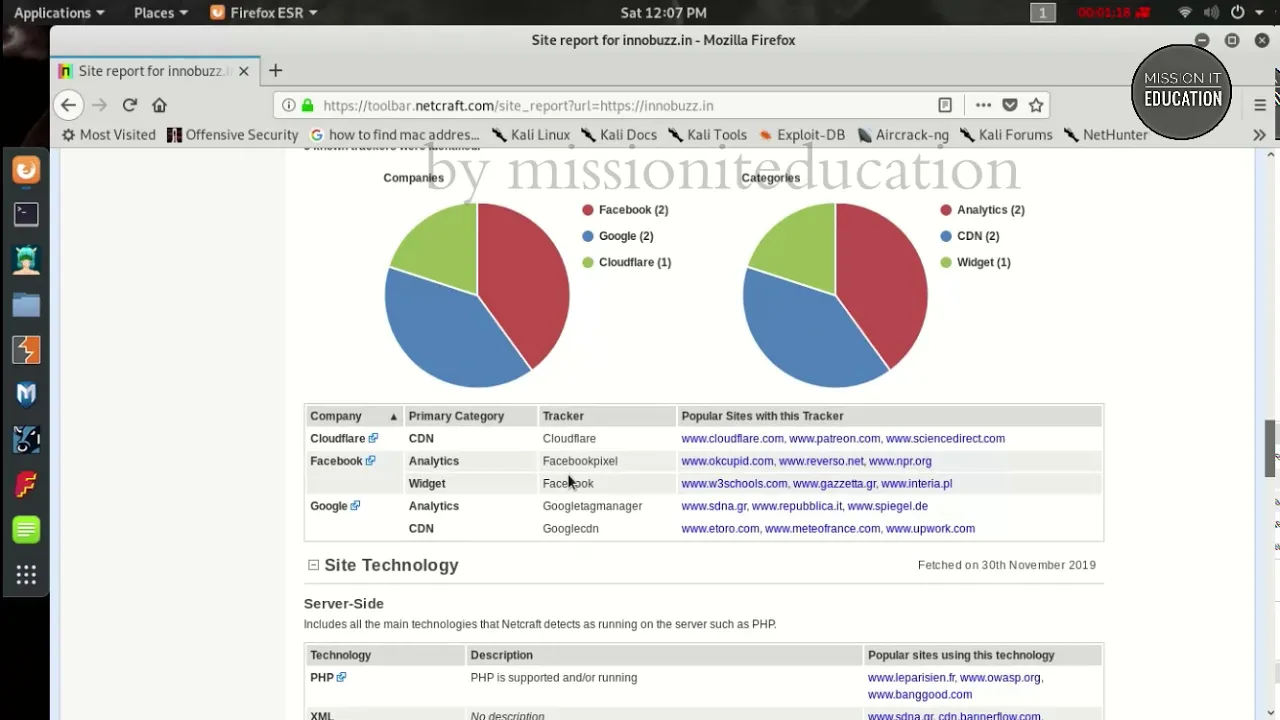Click the green padlock security icon

tap(307, 105)
